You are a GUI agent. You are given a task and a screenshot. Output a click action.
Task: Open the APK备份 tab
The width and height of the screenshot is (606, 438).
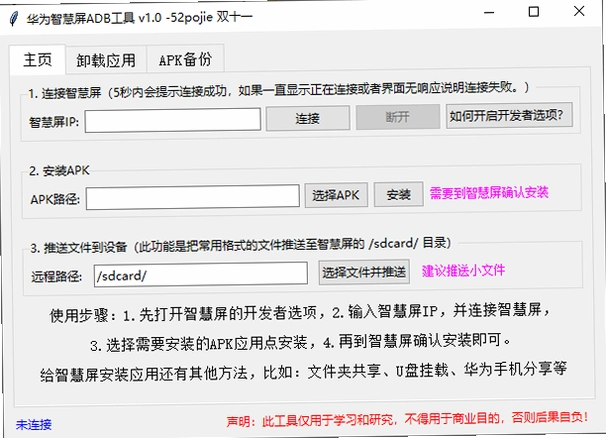click(x=185, y=59)
